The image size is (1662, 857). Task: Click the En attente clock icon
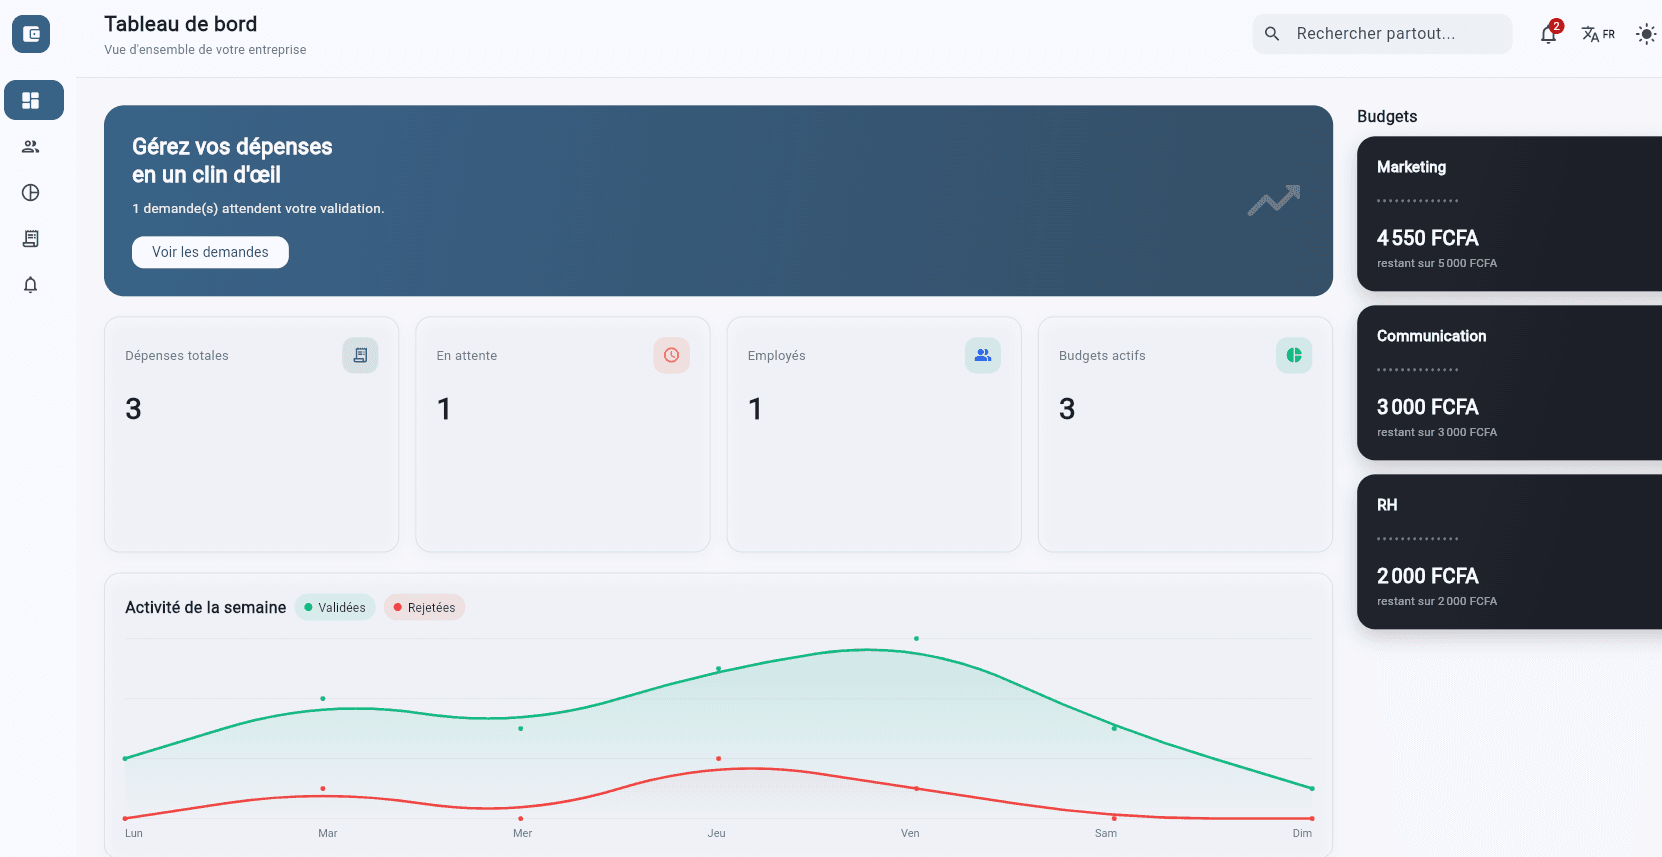click(671, 355)
